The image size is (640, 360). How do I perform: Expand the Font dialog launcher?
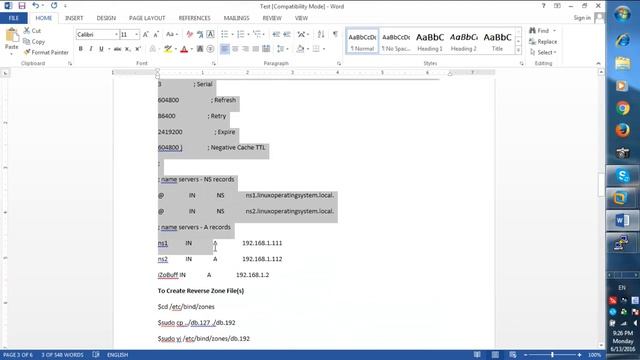pyautogui.click(x=213, y=64)
